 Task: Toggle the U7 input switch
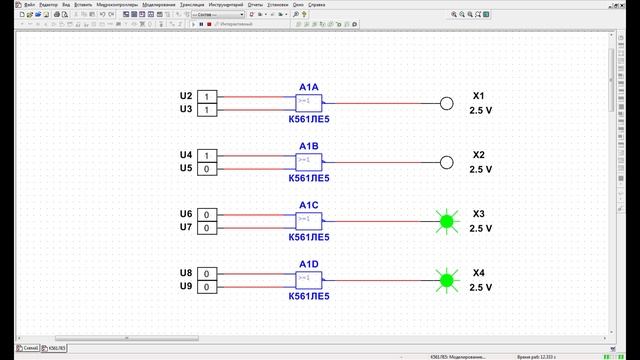[207, 228]
